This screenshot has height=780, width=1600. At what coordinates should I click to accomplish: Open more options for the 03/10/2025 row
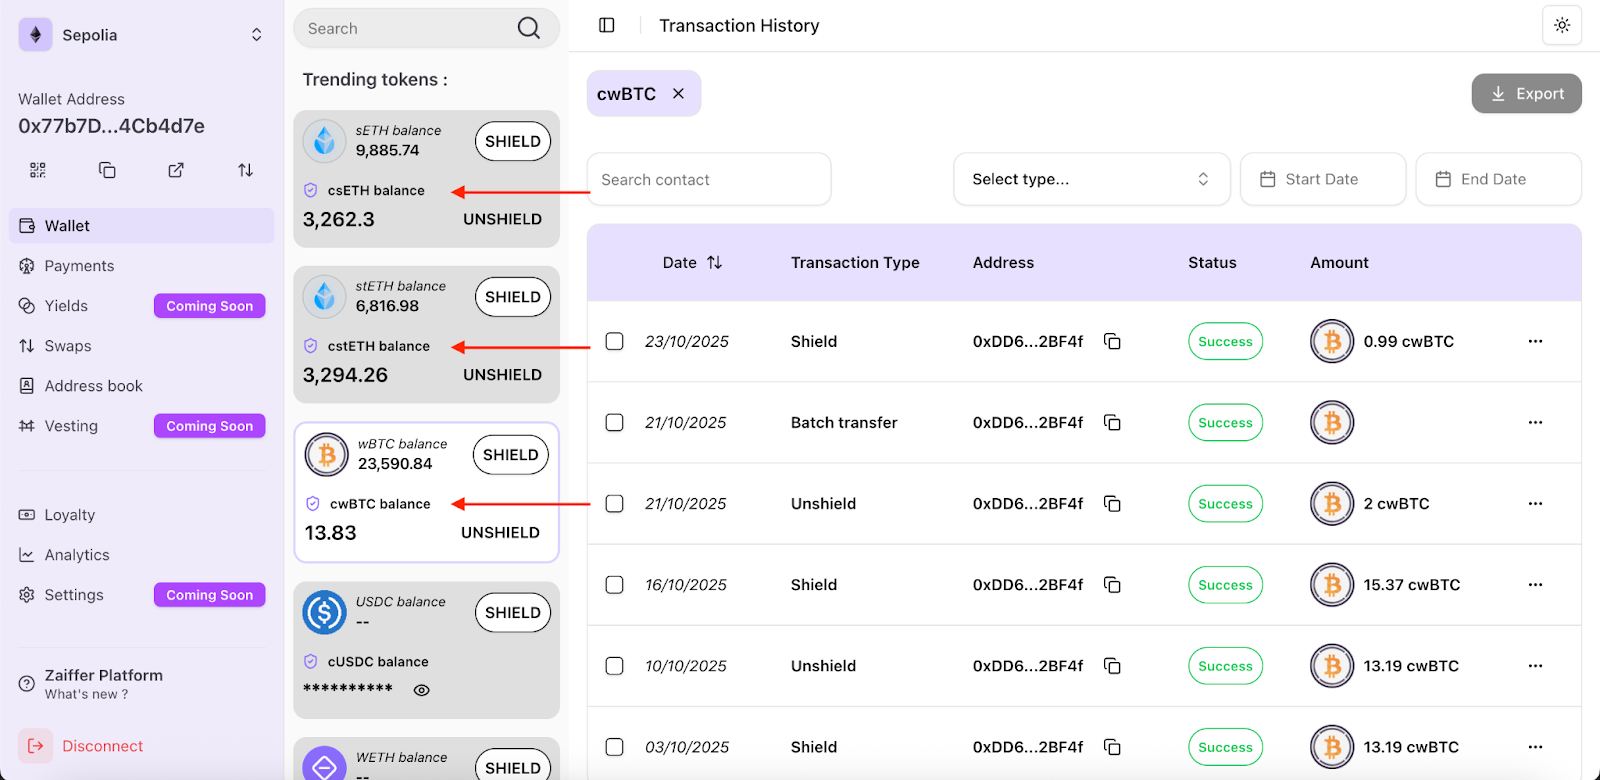coord(1535,746)
